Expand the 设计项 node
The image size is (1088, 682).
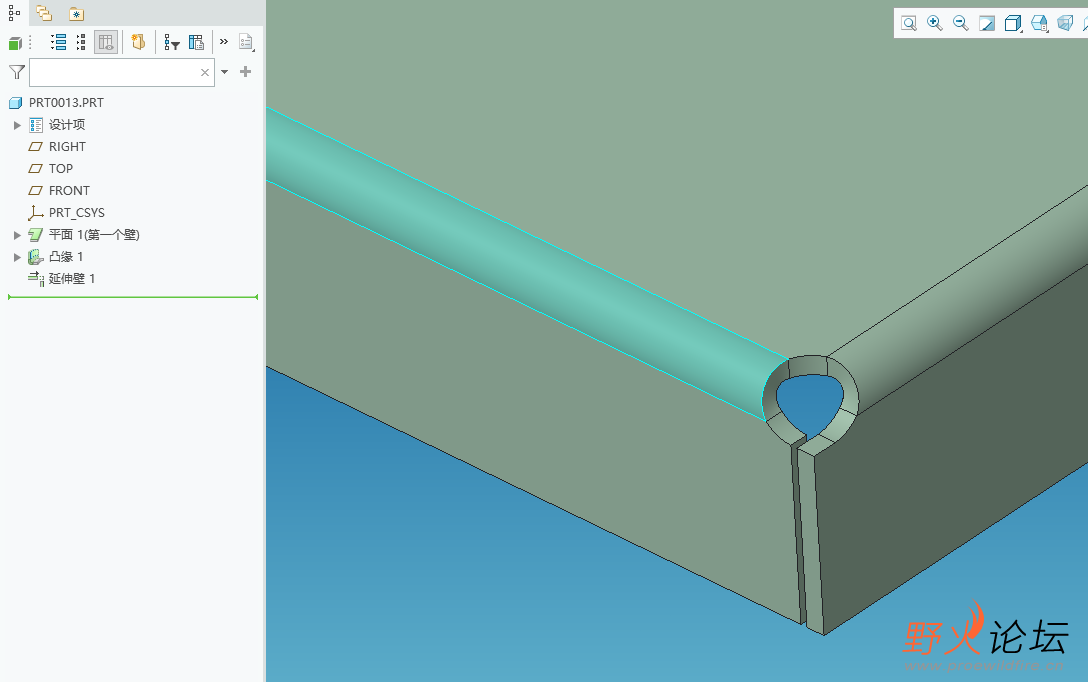[17, 125]
